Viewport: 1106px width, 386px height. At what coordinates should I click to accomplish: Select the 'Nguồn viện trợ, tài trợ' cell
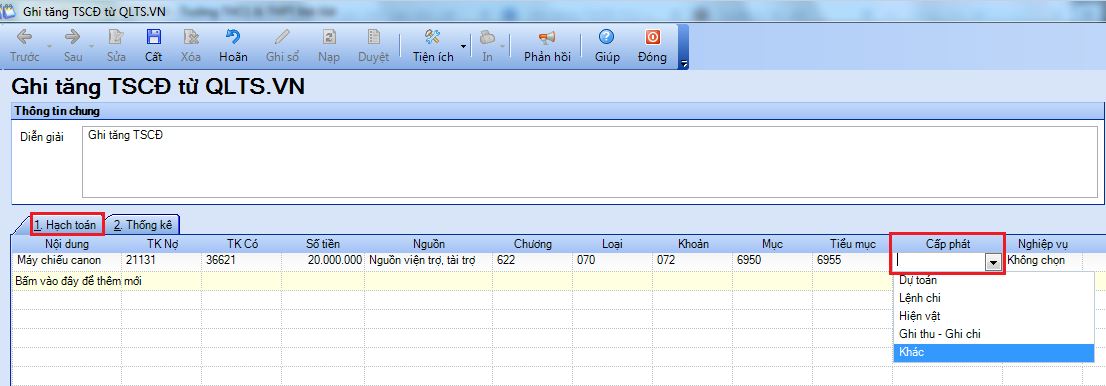(429, 260)
